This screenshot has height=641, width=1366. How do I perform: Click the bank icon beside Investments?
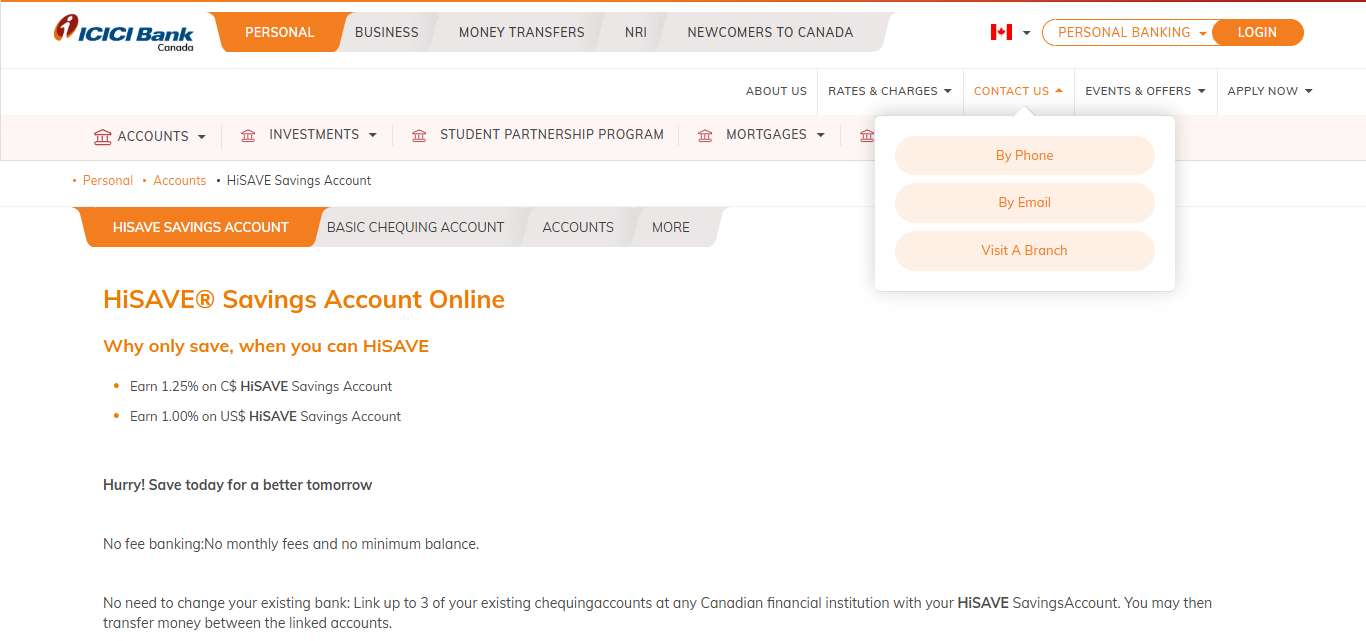pos(248,135)
